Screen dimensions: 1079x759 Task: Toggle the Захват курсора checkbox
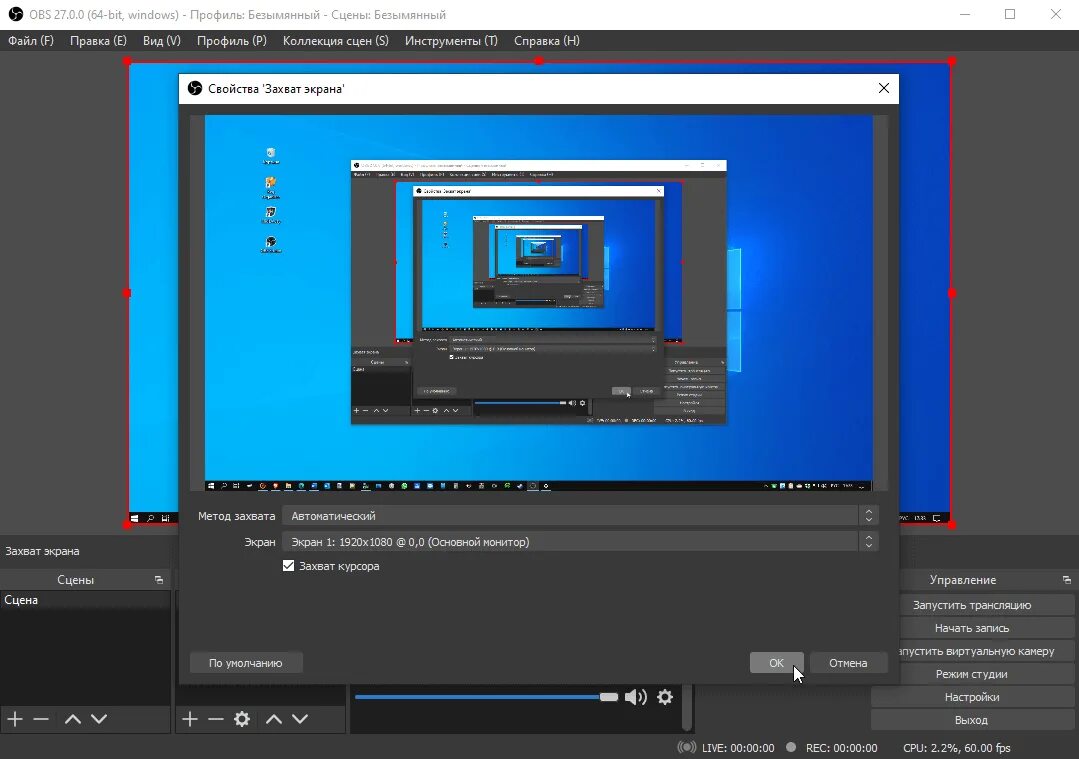tap(288, 566)
